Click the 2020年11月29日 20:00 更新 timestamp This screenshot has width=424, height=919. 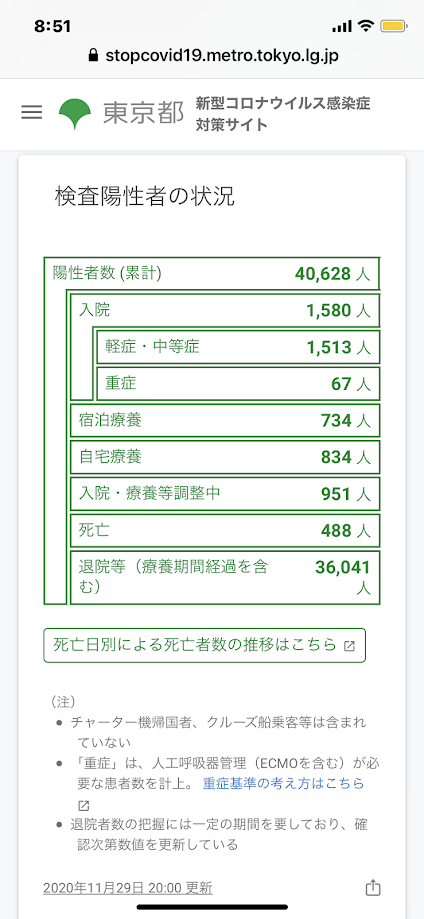coord(128,888)
